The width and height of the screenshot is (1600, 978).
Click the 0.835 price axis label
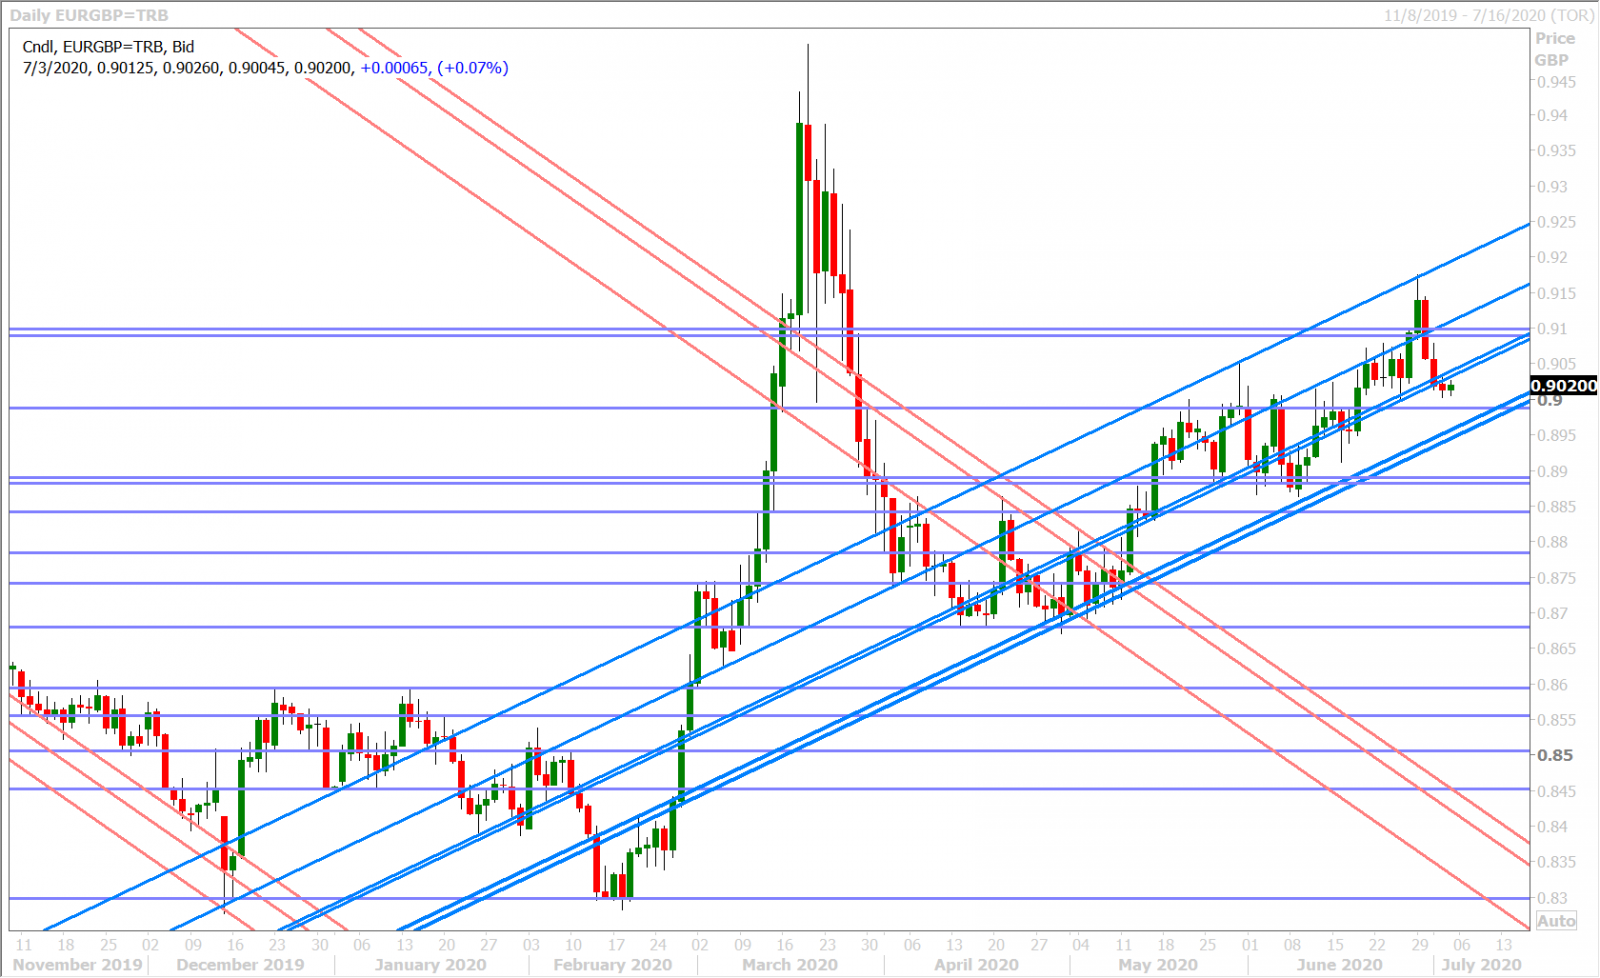(1556, 862)
